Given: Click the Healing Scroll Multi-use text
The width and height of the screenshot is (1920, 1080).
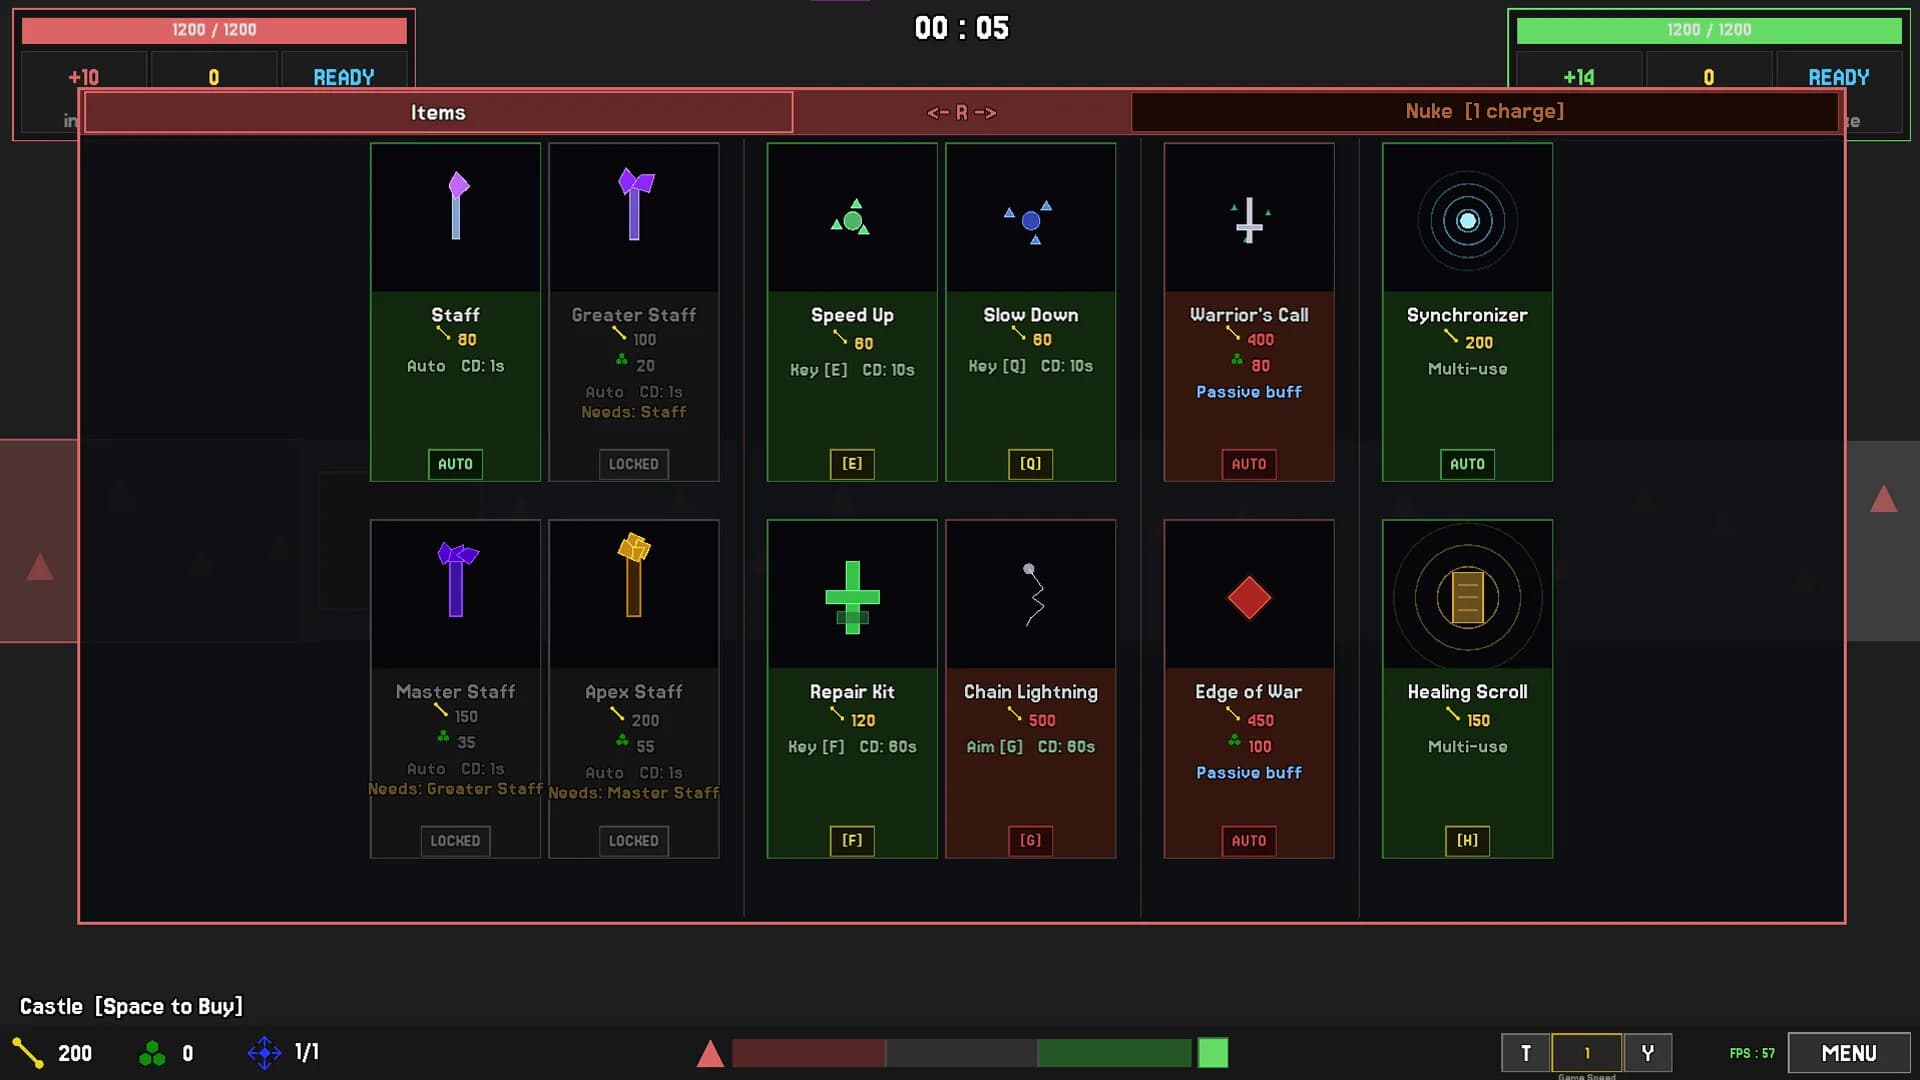Looking at the screenshot, I should click(1467, 747).
